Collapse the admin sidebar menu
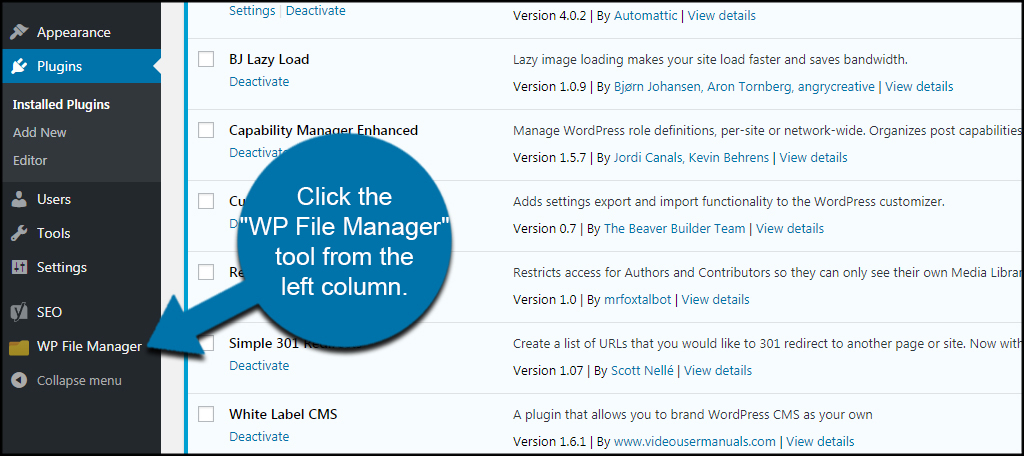1024x456 pixels. pos(78,380)
